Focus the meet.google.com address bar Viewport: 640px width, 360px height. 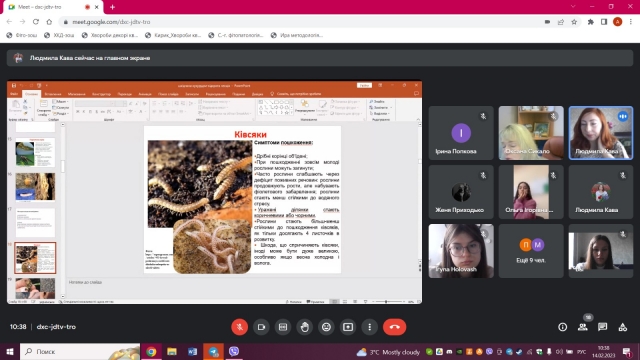[302, 22]
